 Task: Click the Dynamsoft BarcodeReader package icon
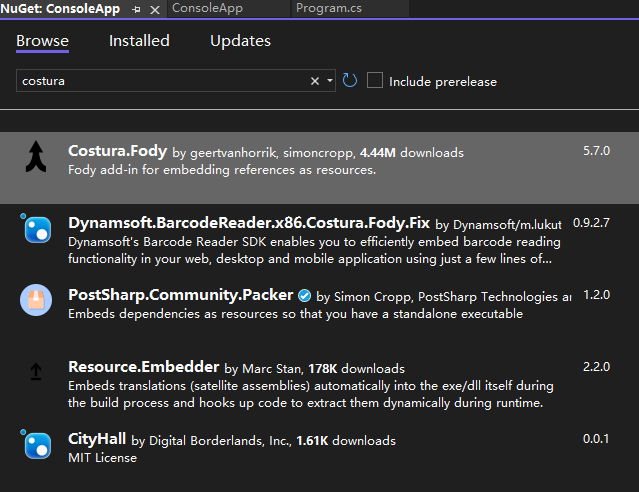(x=37, y=229)
